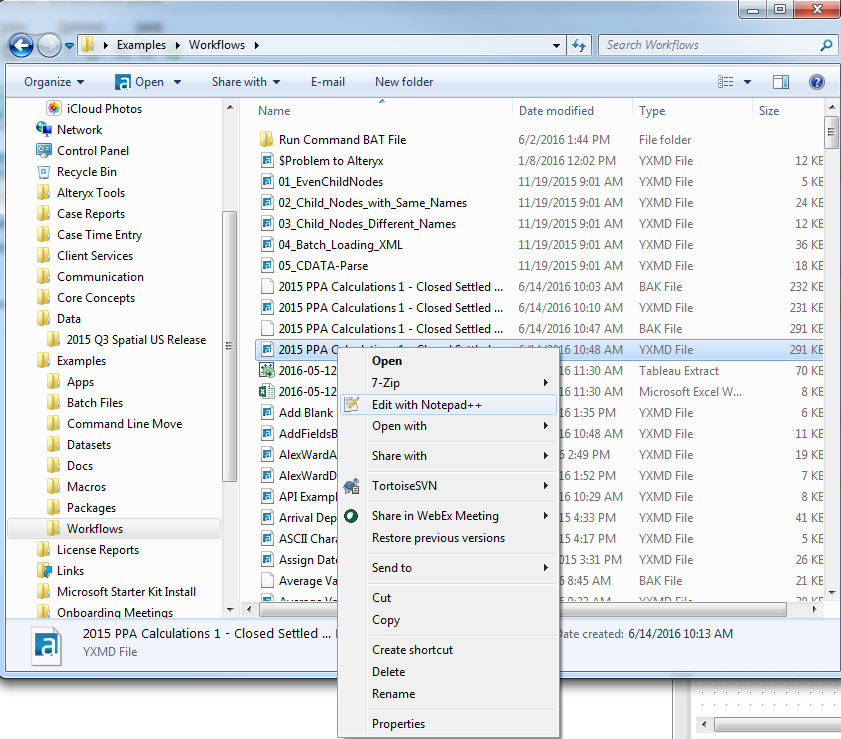Click the change view icon

pyautogui.click(x=725, y=82)
